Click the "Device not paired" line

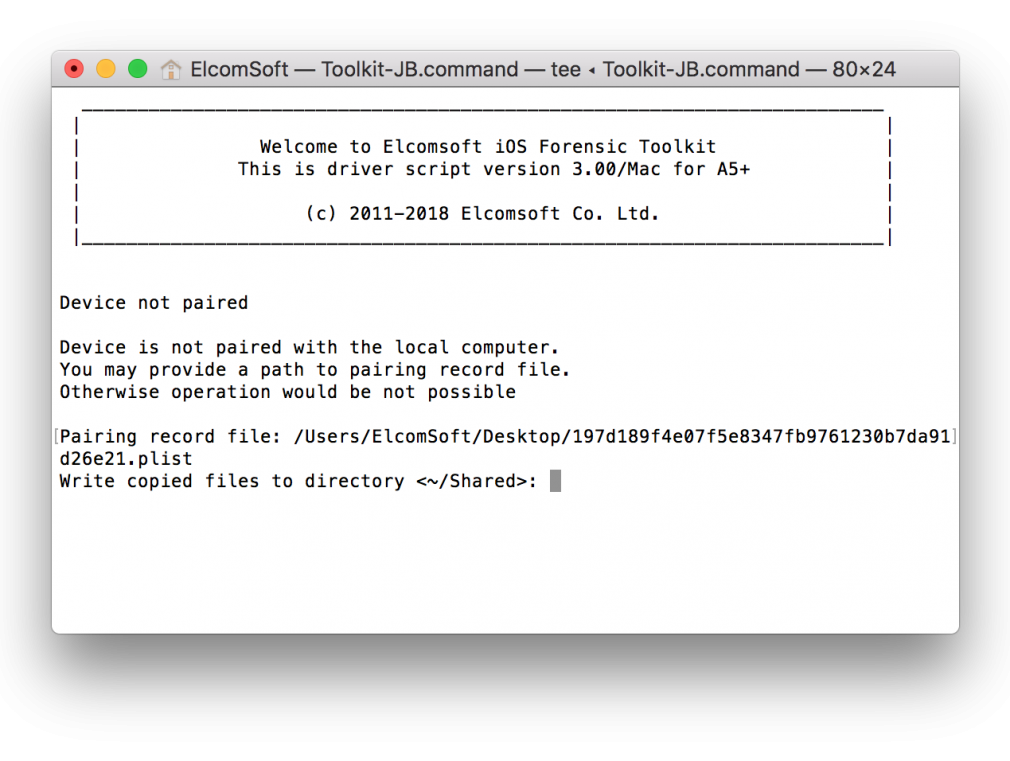pyautogui.click(x=154, y=303)
